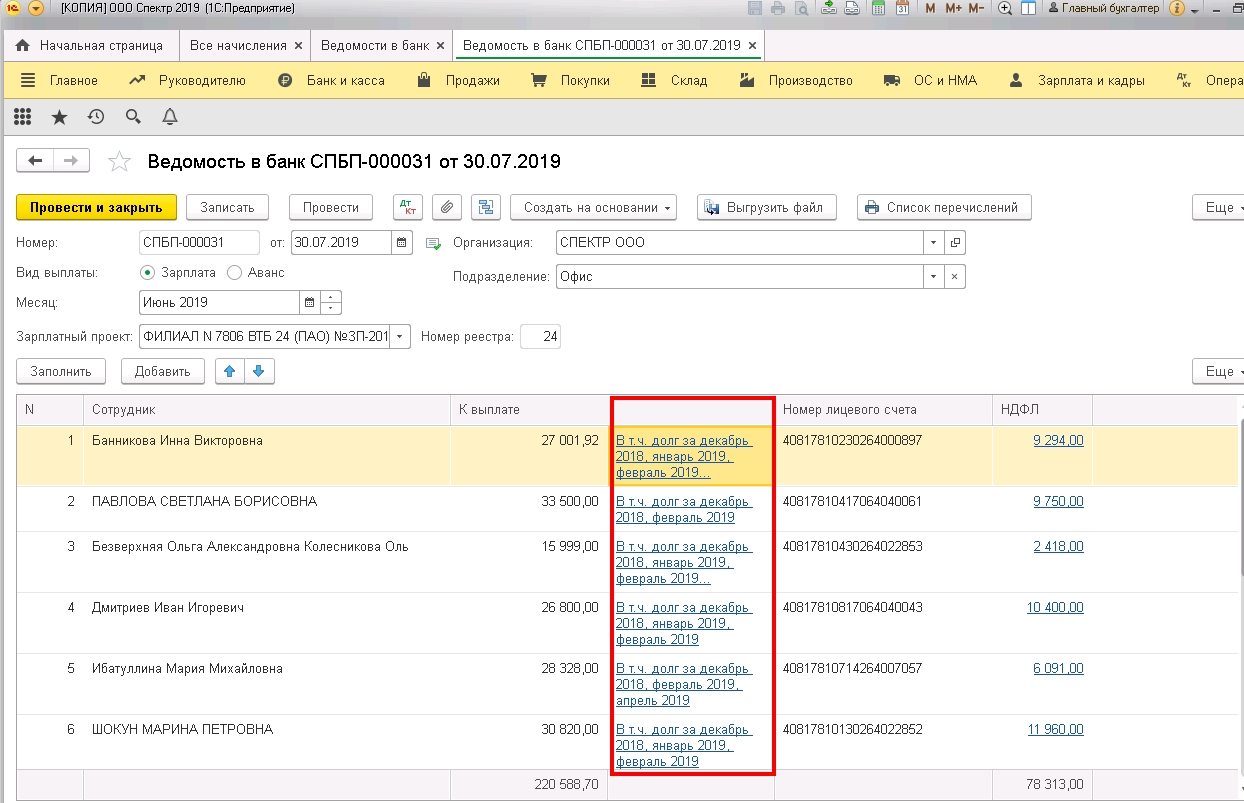Open notifications bell icon
Viewport: 1244px width, 803px height.
tap(170, 117)
